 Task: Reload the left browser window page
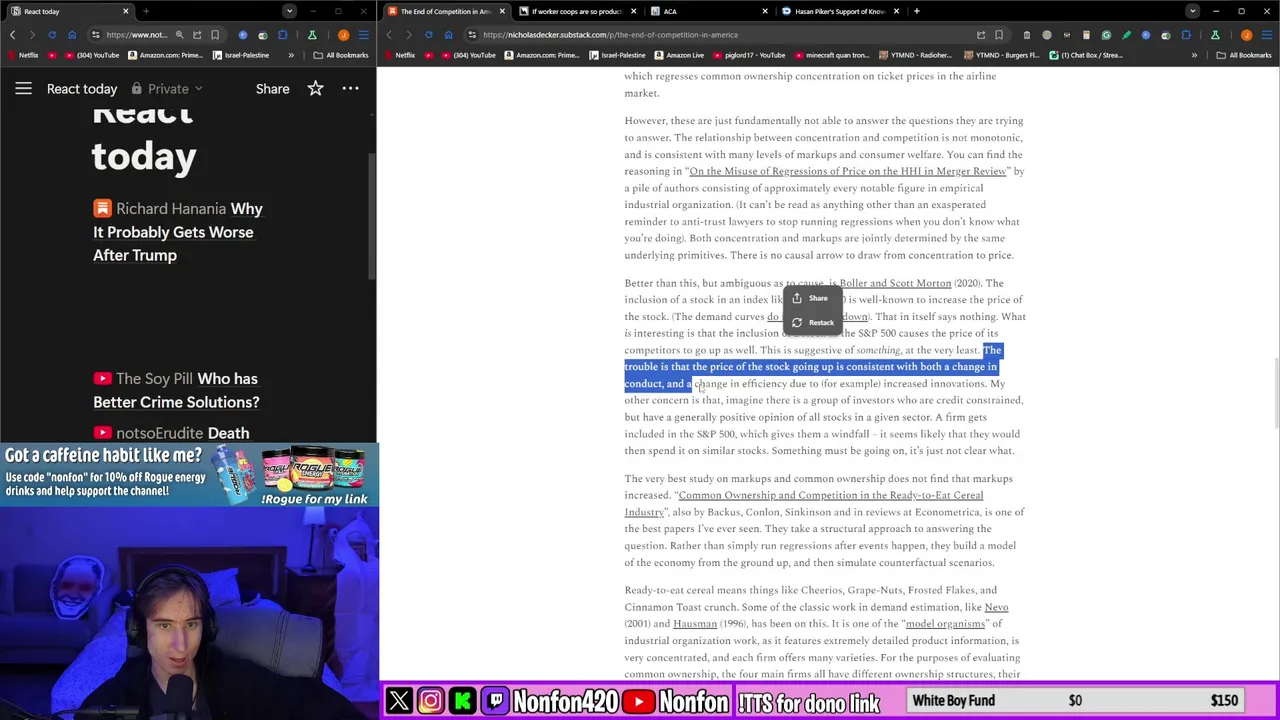point(52,35)
